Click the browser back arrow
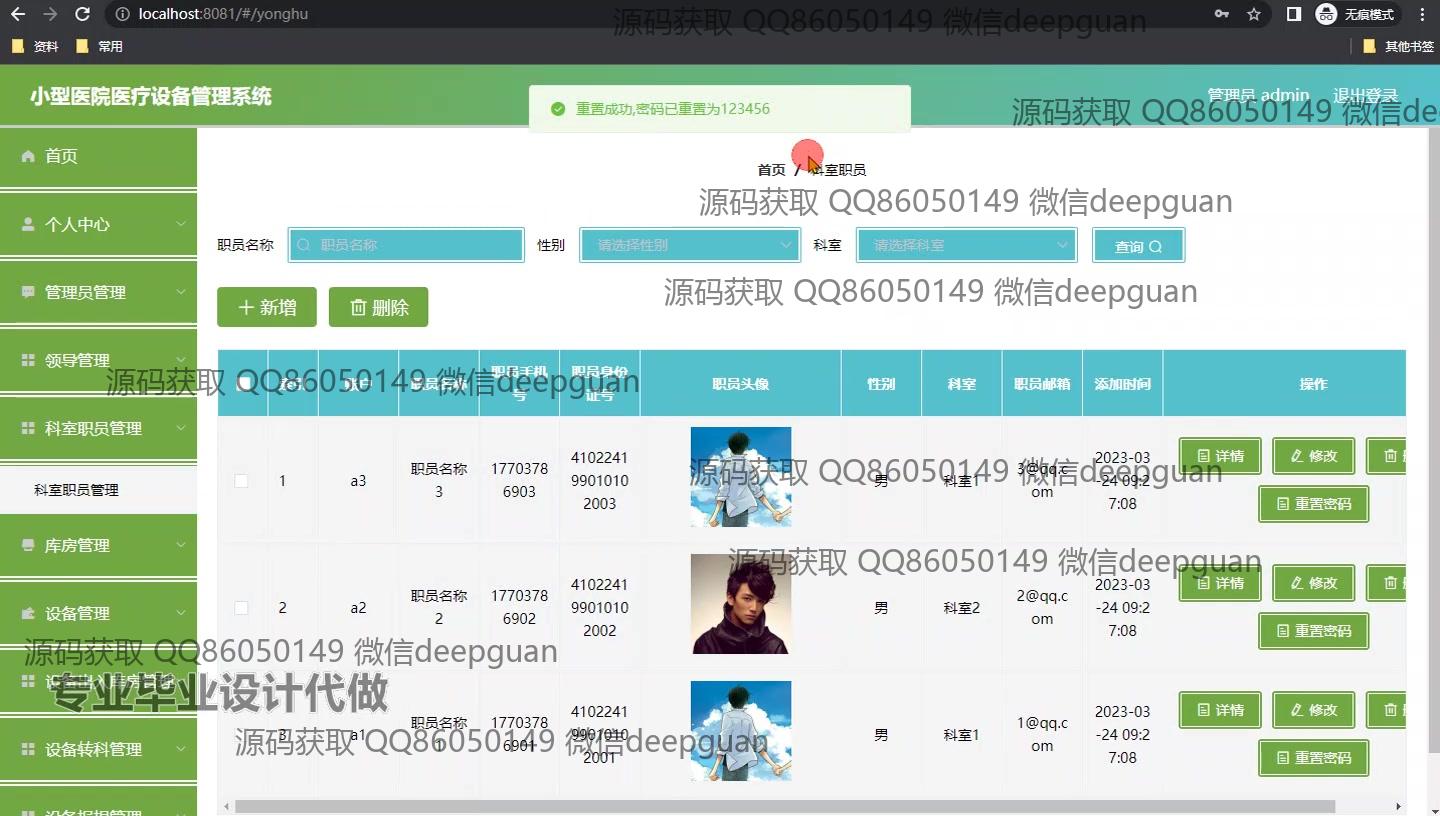Screen dimensions: 1440x816 point(18,14)
